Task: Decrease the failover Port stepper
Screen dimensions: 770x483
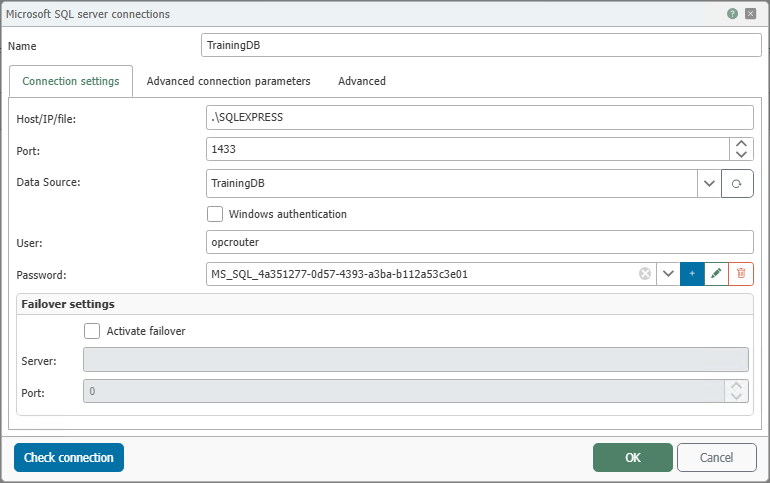Action: [x=736, y=397]
